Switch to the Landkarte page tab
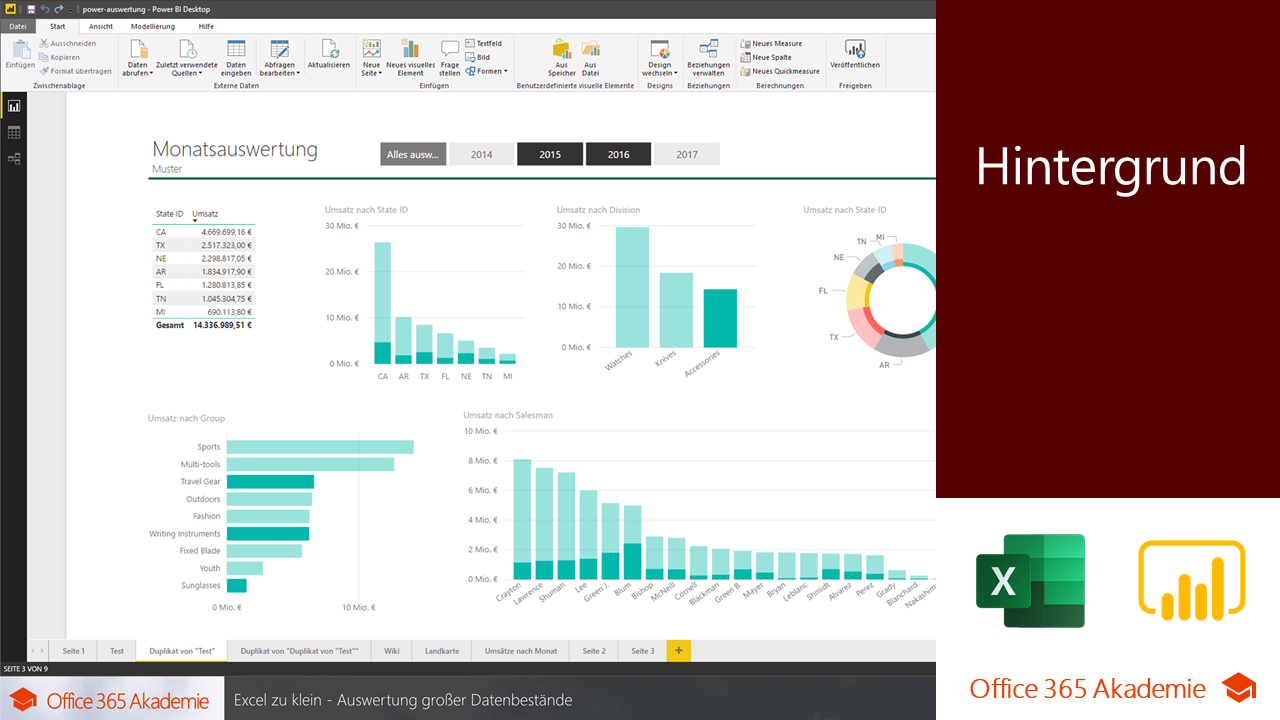The image size is (1280, 720). (x=442, y=651)
